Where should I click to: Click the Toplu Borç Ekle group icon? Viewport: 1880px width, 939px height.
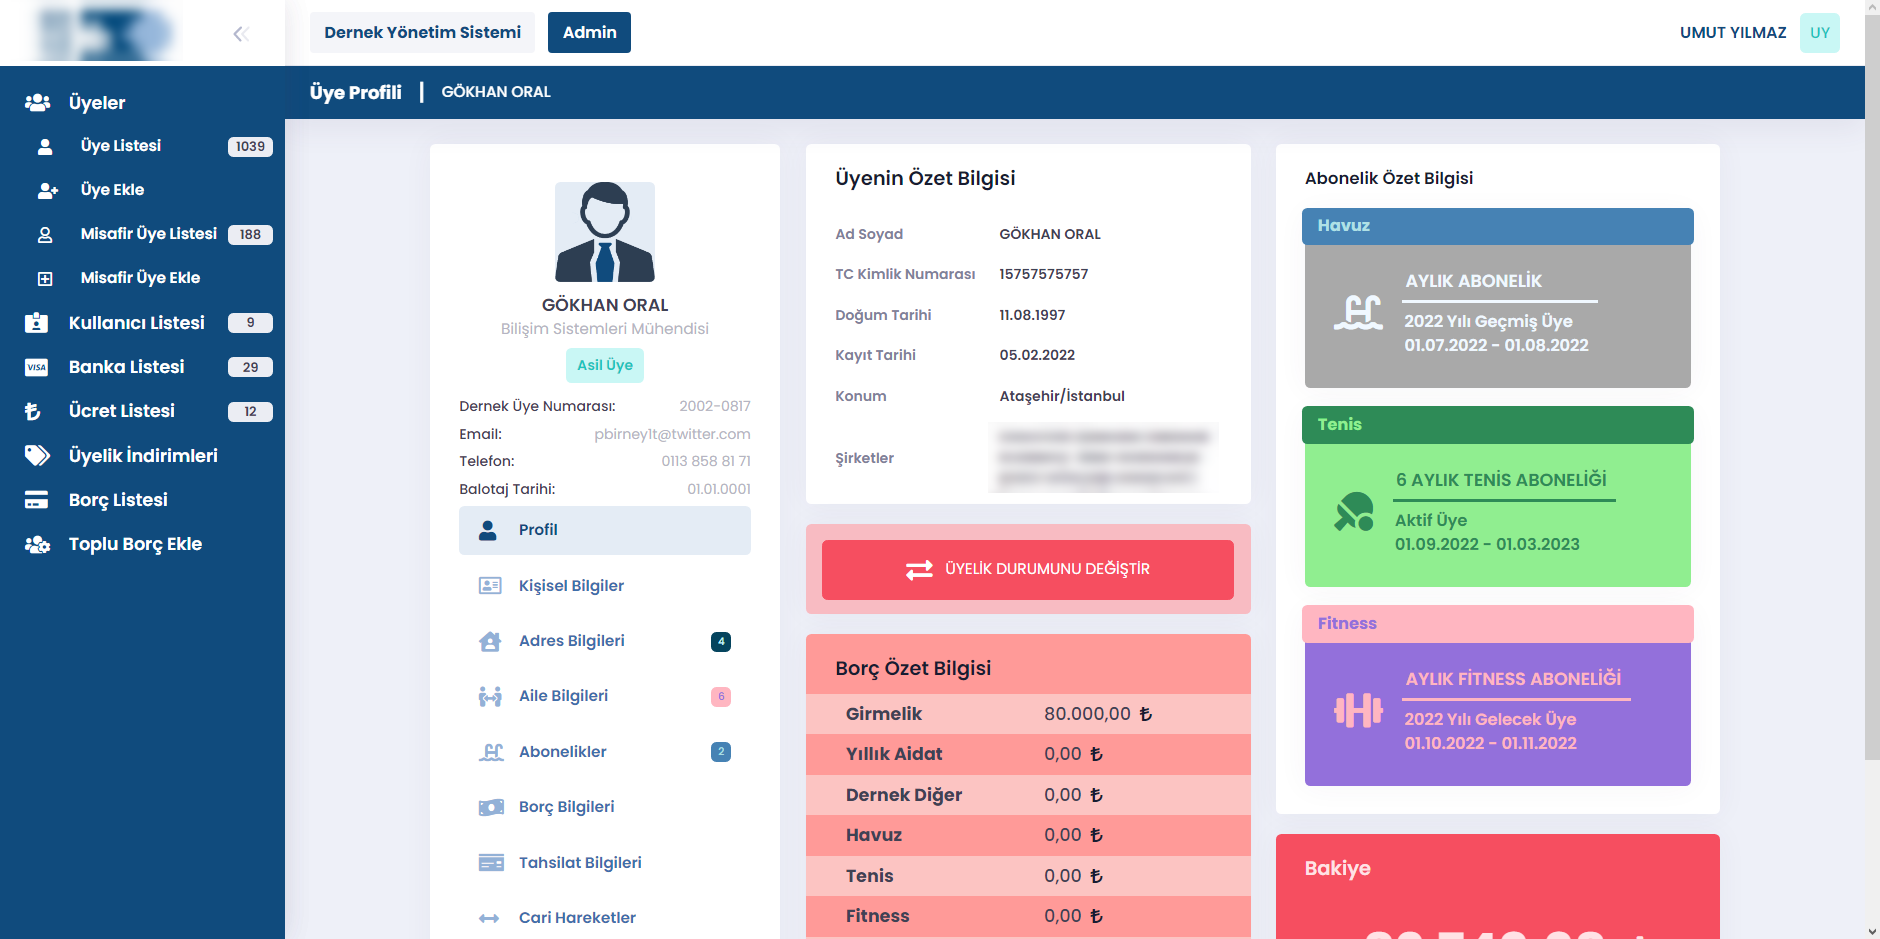tap(37, 545)
